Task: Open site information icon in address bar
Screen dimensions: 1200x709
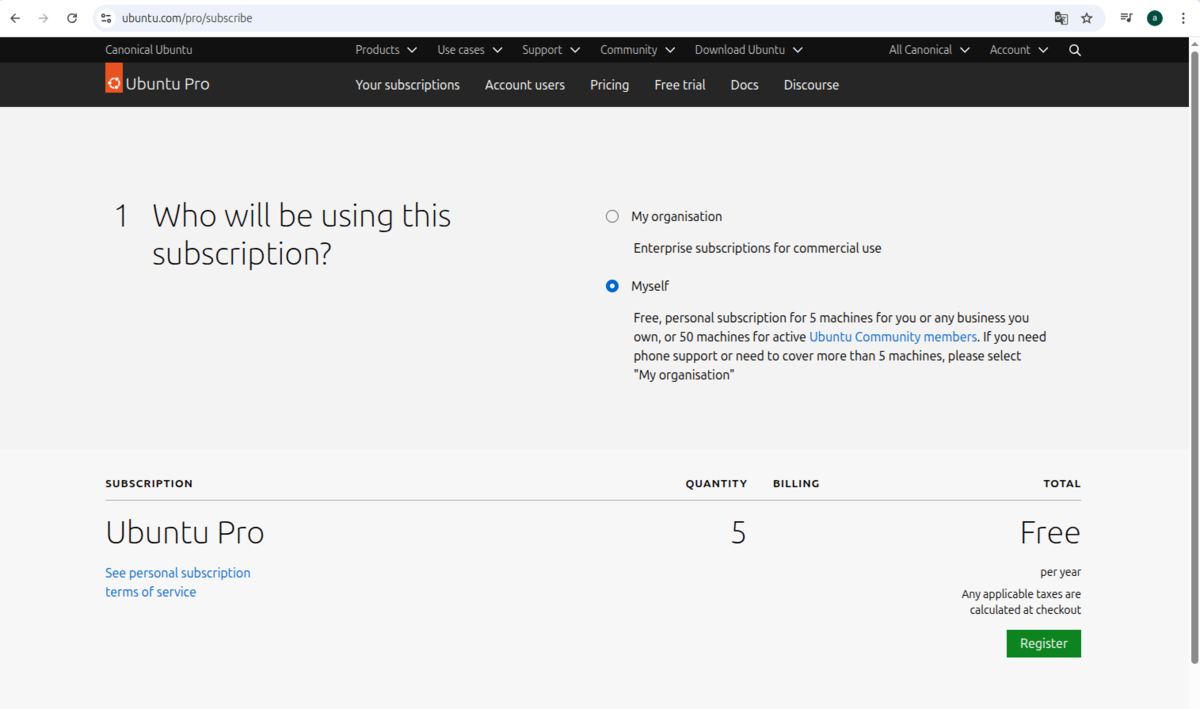Action: (x=106, y=18)
